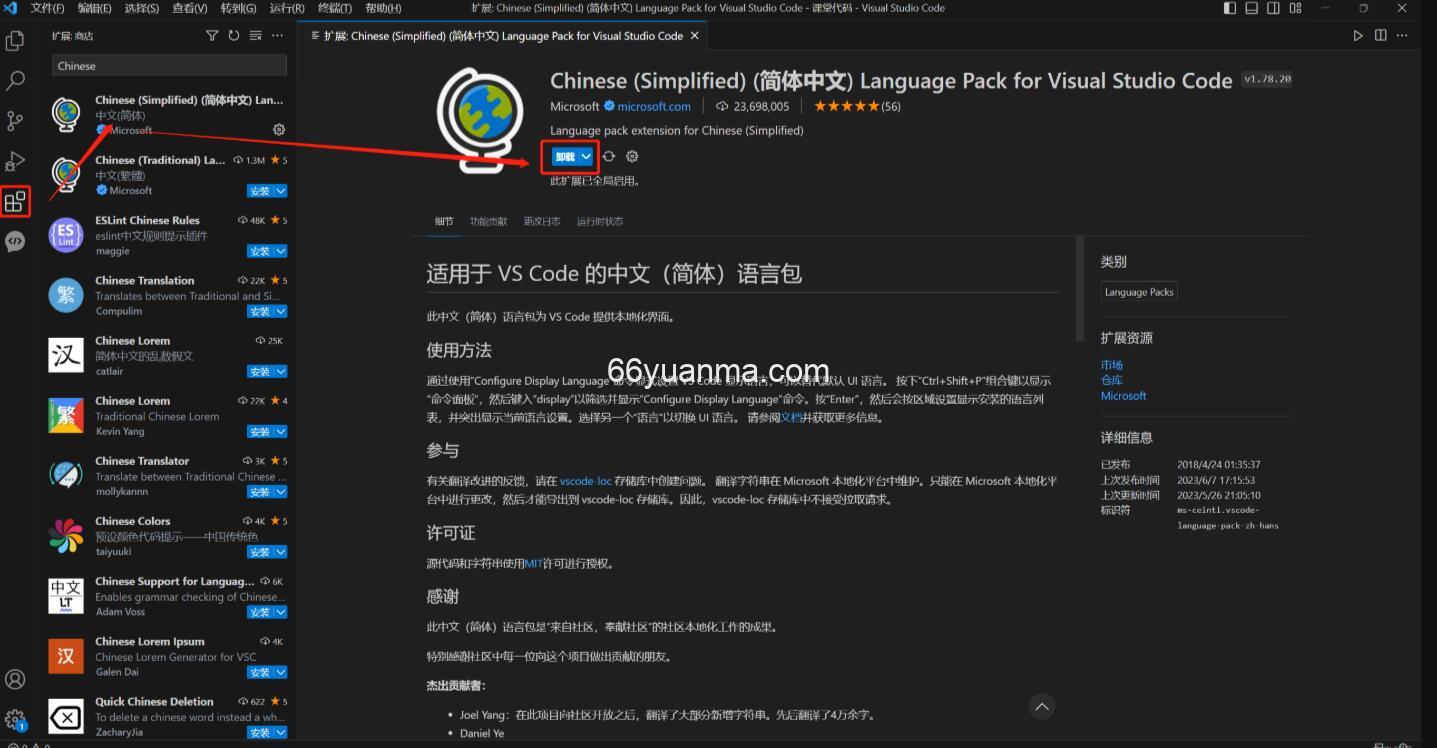Switch to the 更改日志 tab
The width and height of the screenshot is (1437, 748).
541,221
